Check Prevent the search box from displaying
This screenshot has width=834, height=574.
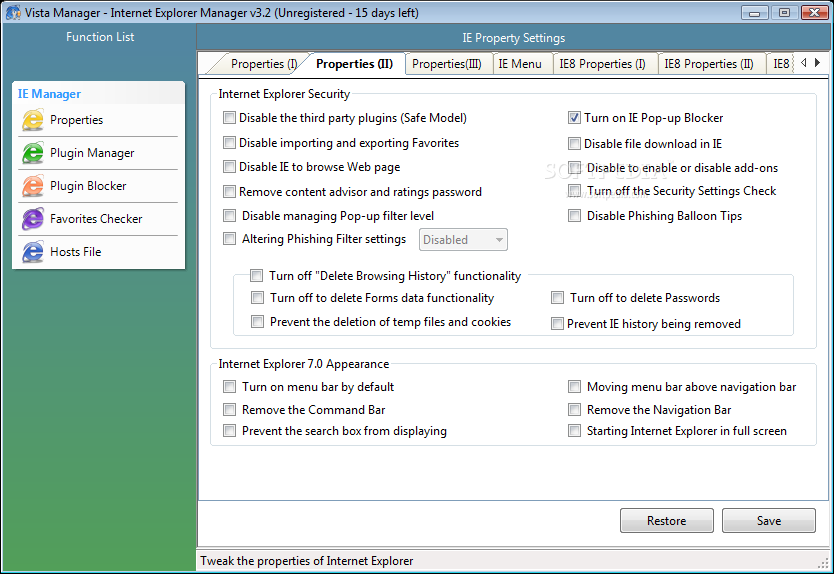tap(229, 431)
